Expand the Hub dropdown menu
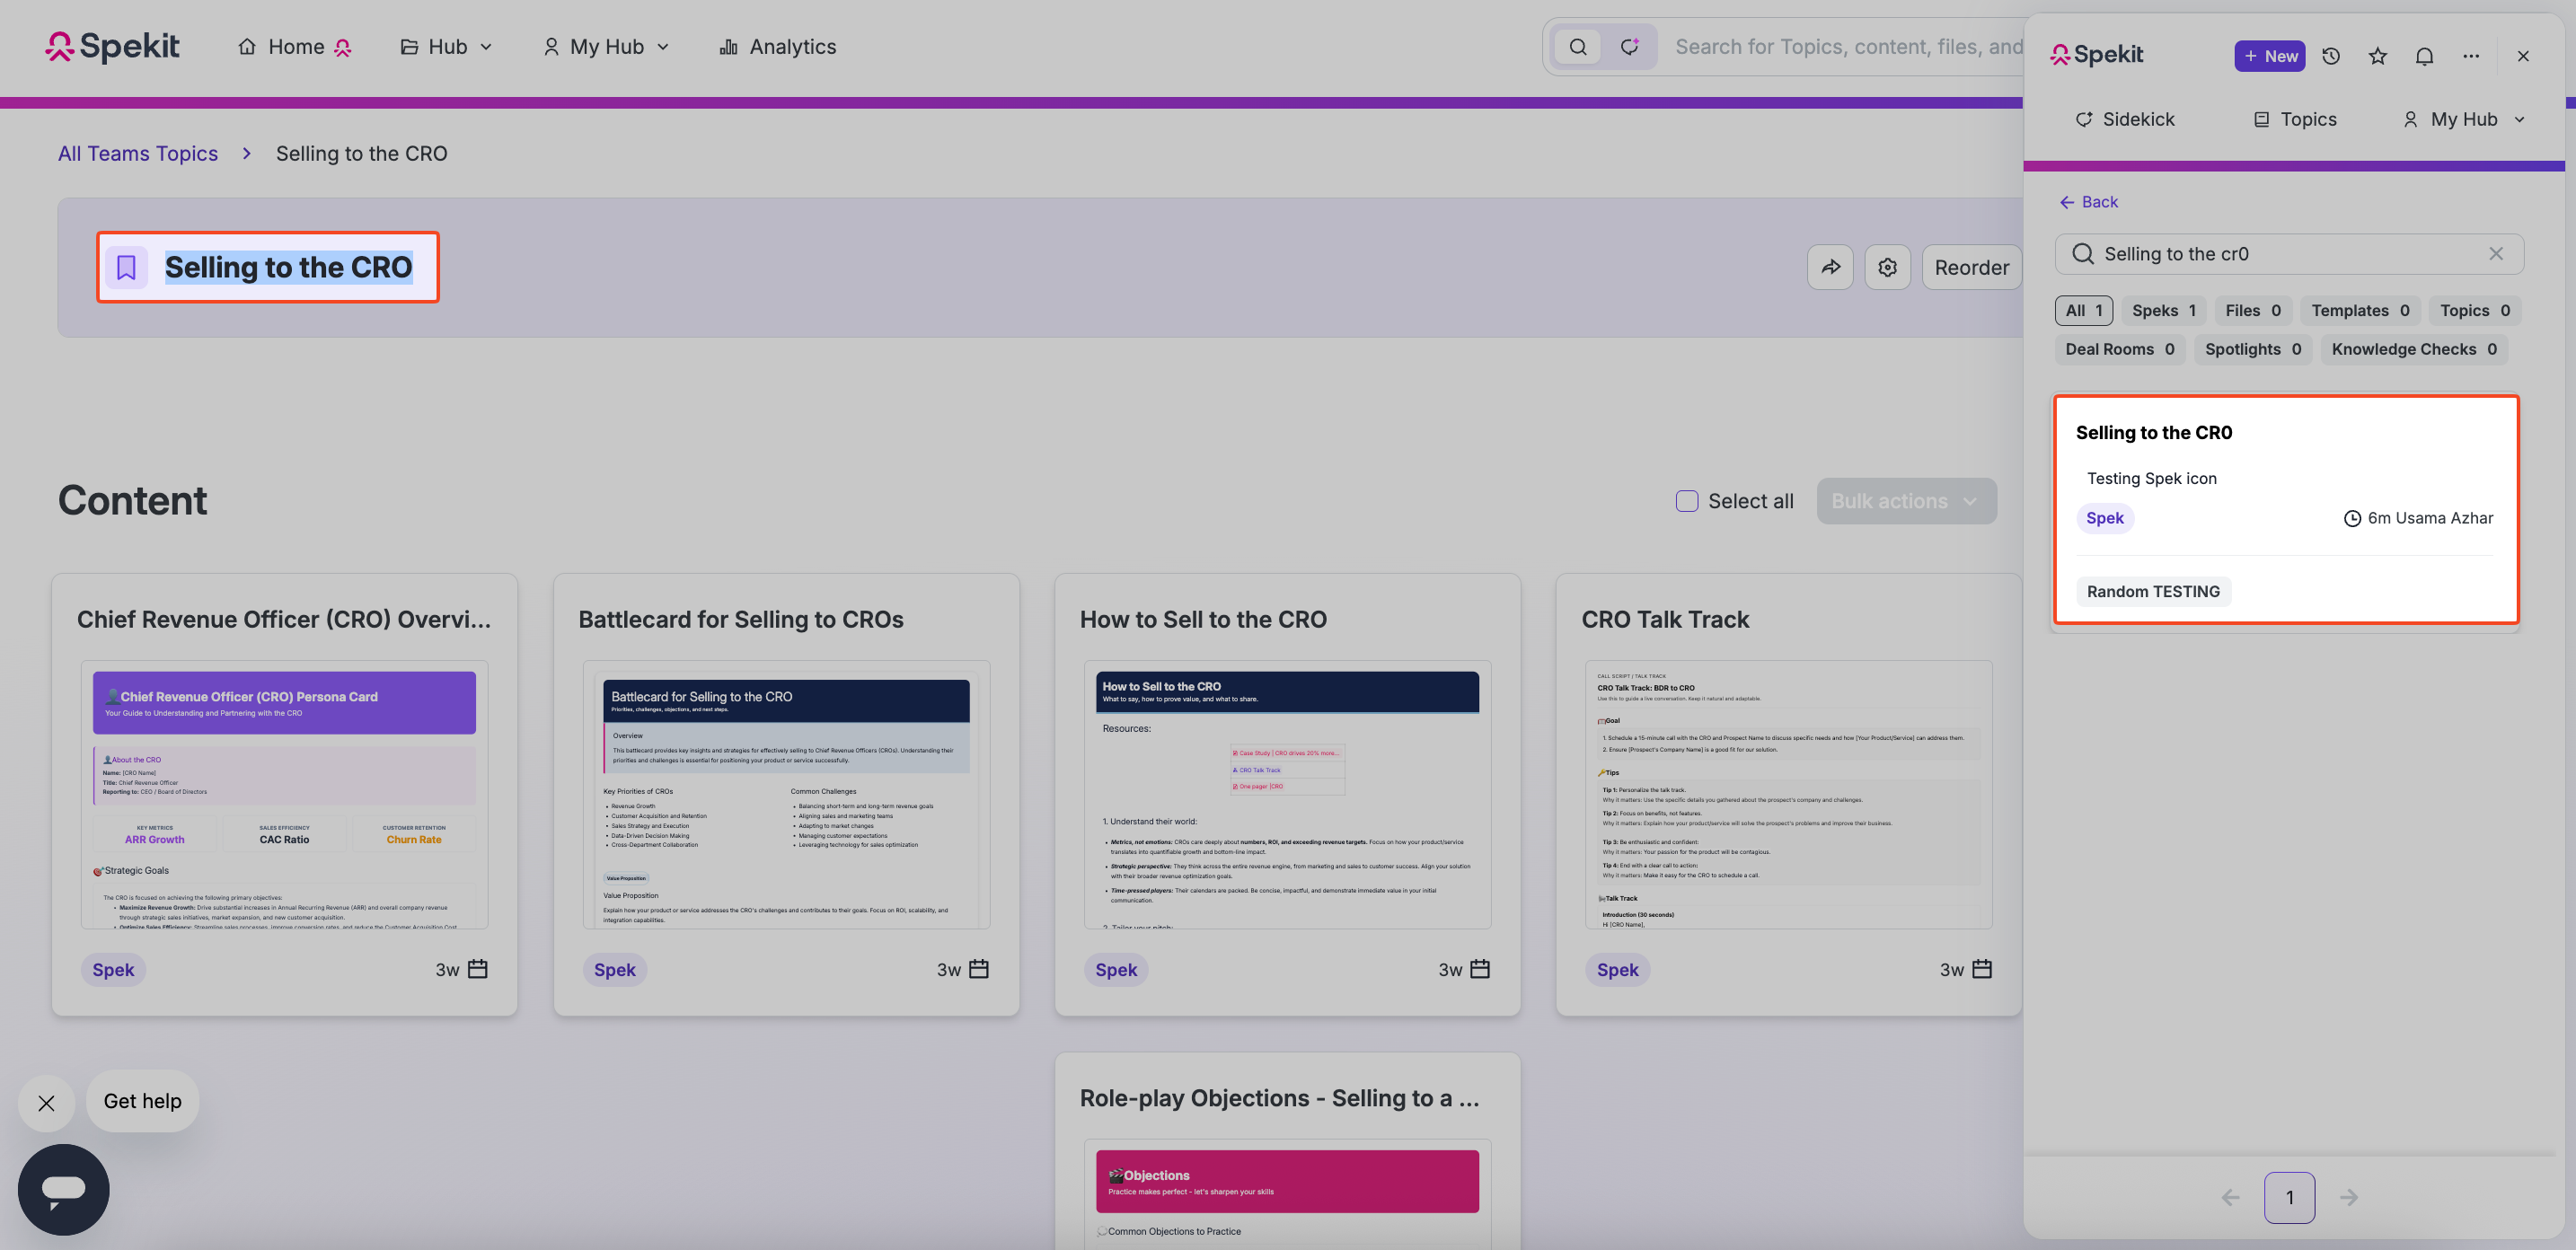2576x1250 pixels. coord(446,47)
